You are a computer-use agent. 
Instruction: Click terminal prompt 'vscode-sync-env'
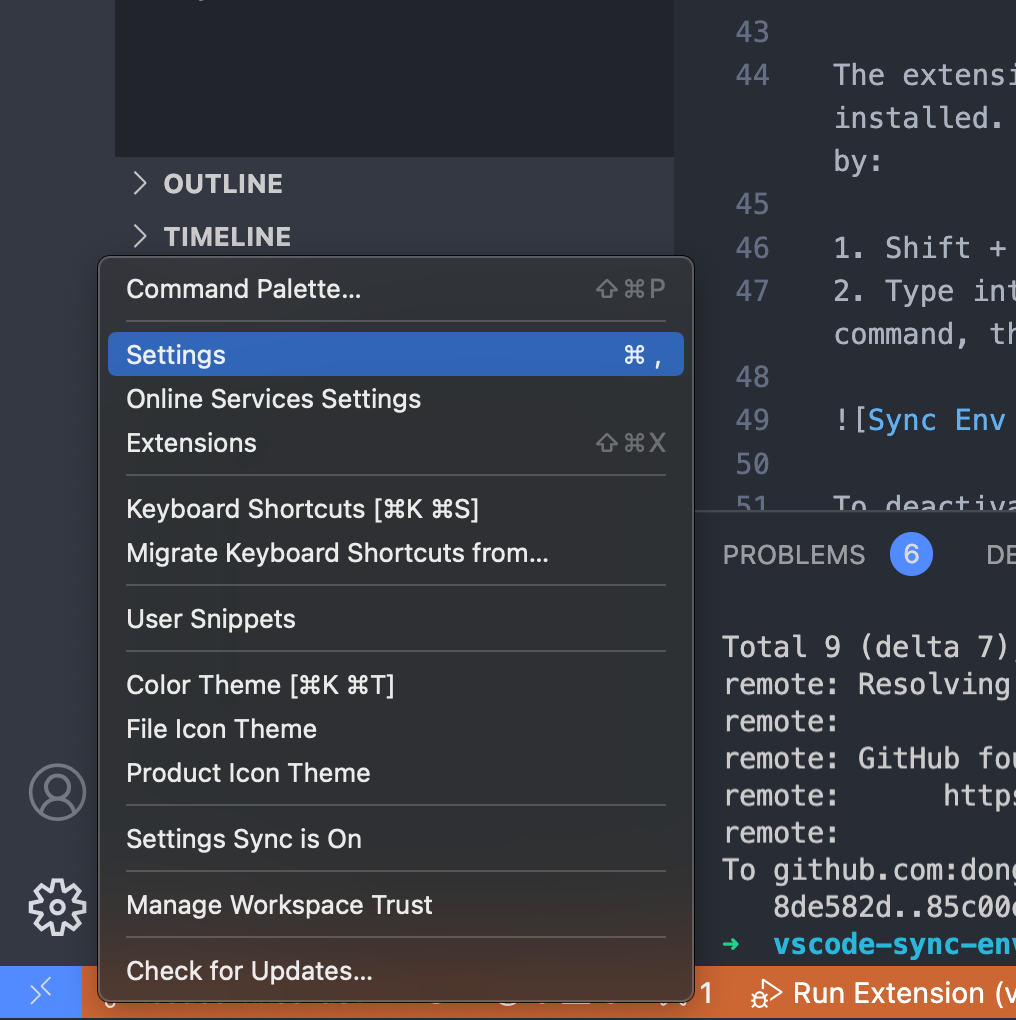coord(894,944)
